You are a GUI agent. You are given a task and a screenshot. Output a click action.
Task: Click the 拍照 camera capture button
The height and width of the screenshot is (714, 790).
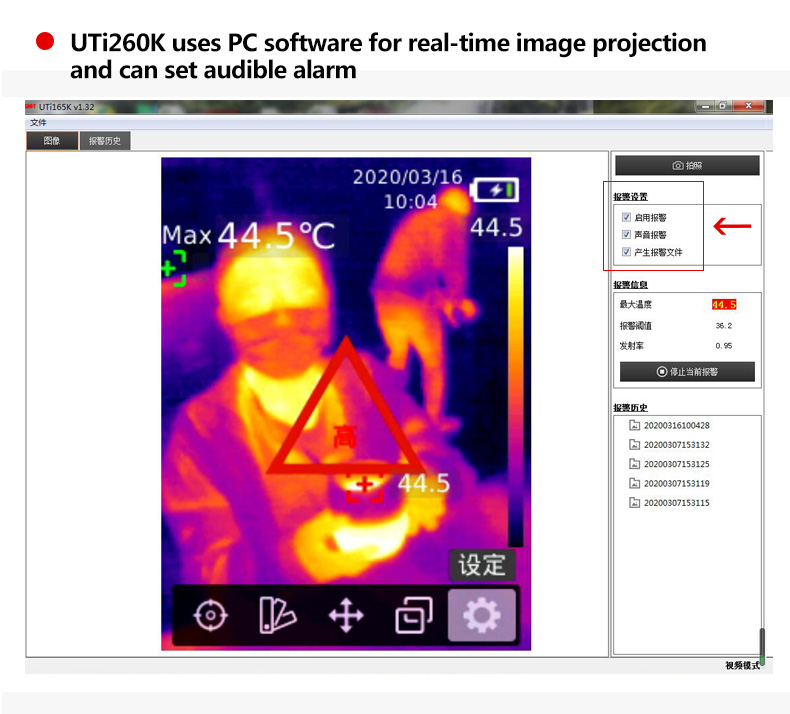click(687, 165)
